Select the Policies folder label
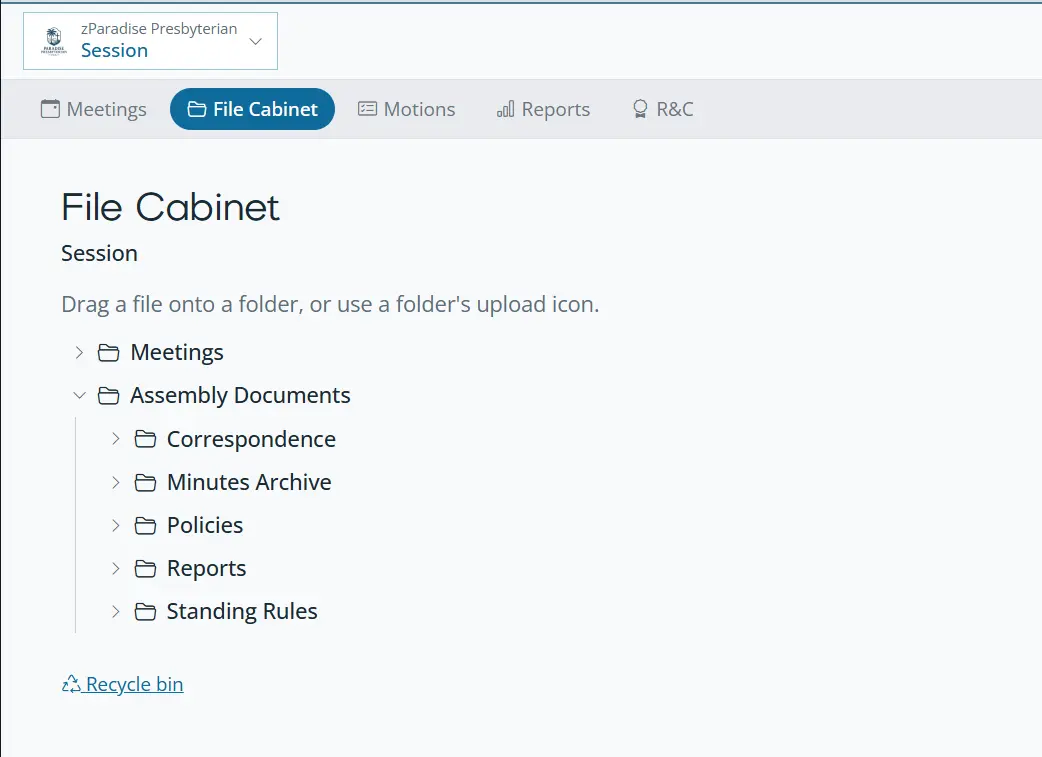Screen dimensions: 1042x757 [x=205, y=525]
